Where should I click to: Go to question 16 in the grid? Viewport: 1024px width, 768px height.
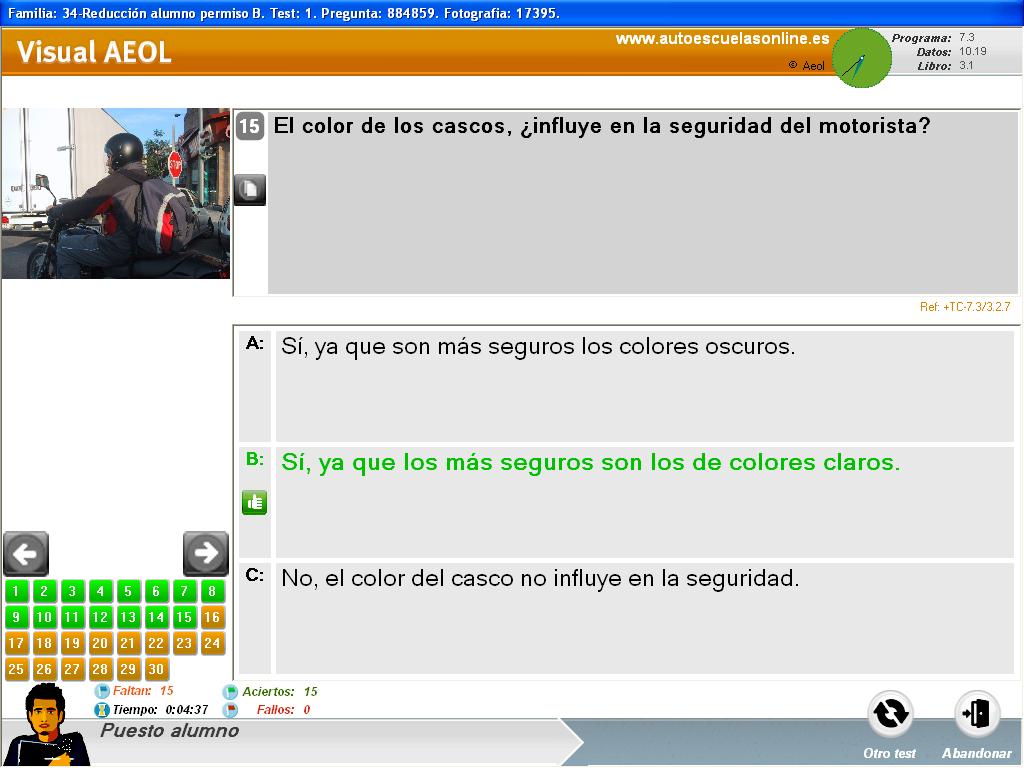tap(212, 617)
